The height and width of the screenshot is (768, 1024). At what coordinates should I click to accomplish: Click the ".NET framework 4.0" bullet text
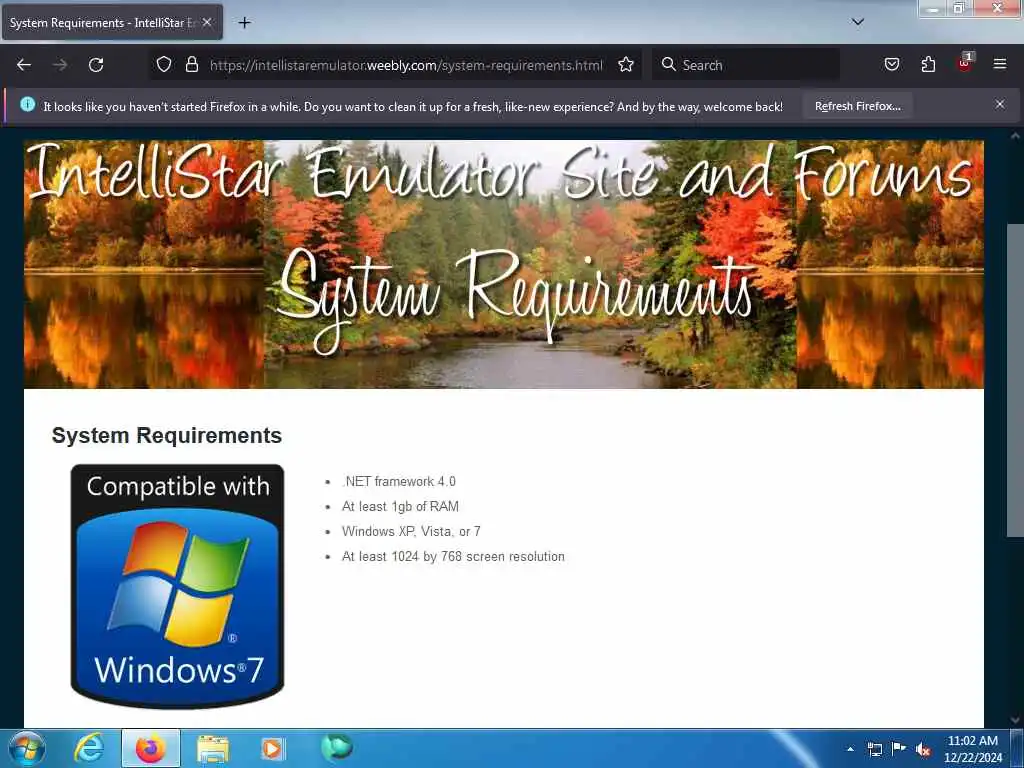pyautogui.click(x=399, y=481)
